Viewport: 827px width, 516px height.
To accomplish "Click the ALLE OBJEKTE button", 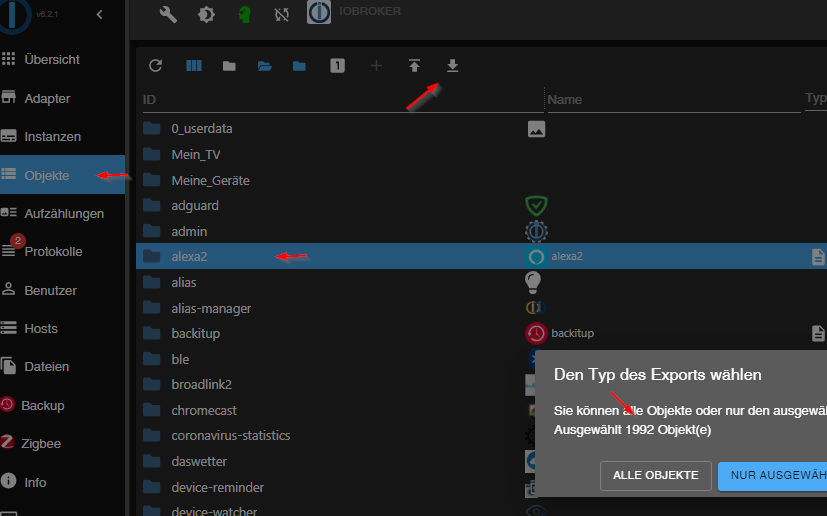I will [656, 475].
